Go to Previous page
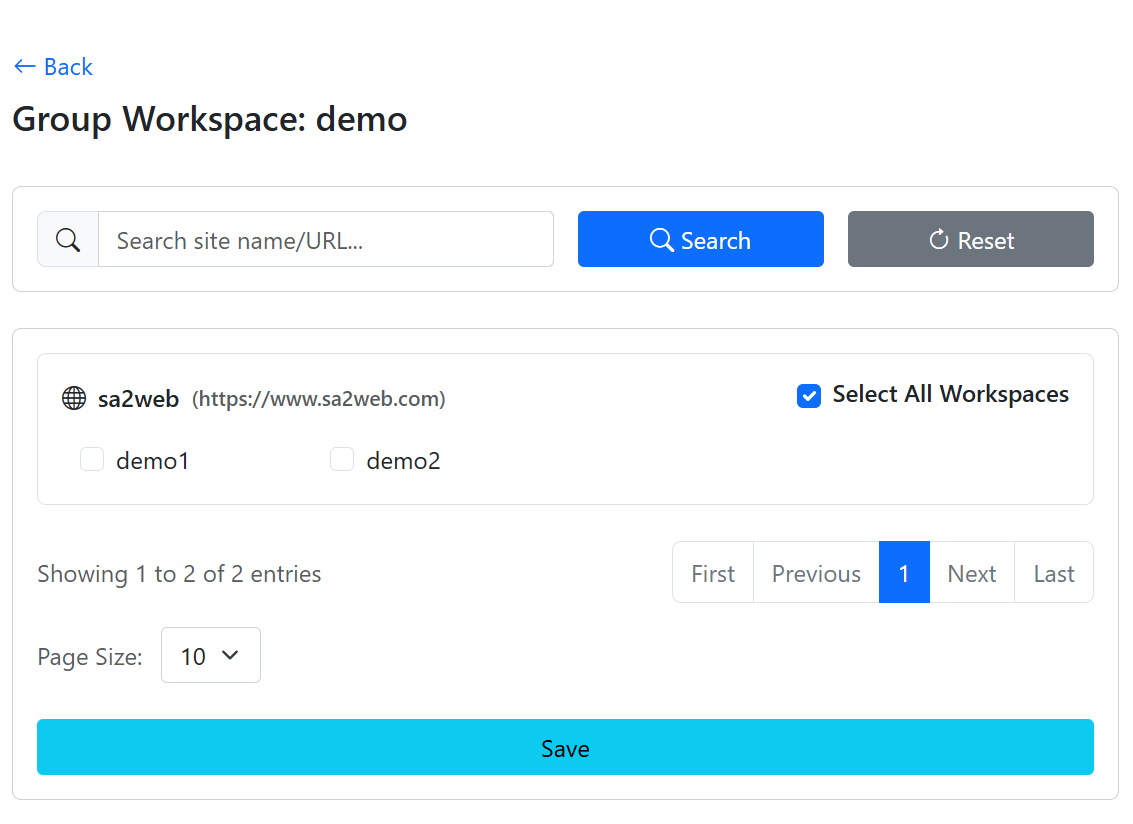Screen dimensions: 1133x824 coord(816,572)
